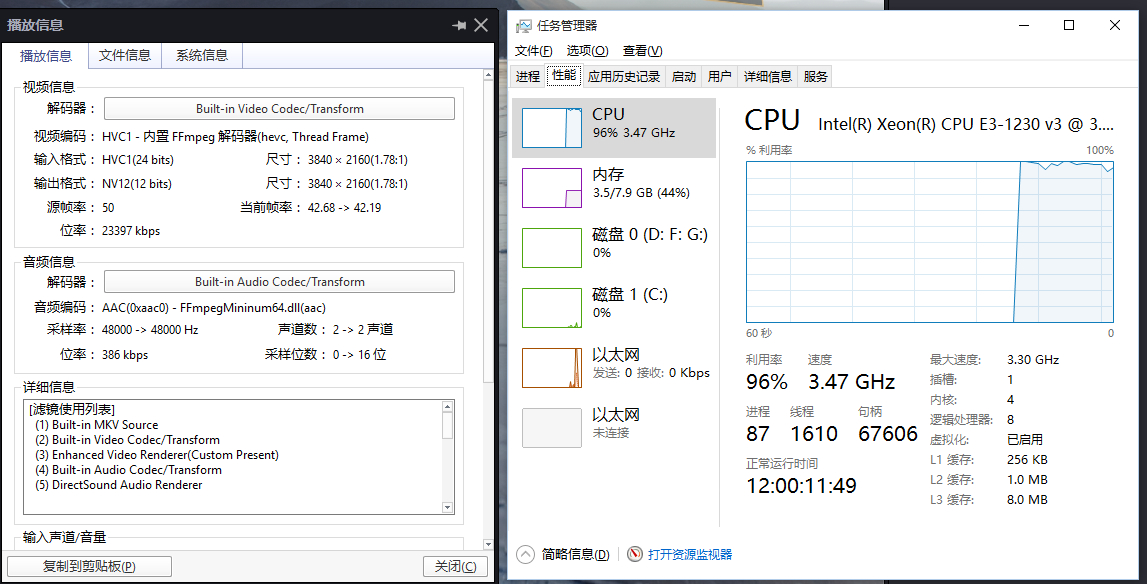
Task: Click the 关闭(C) button
Action: click(455, 567)
